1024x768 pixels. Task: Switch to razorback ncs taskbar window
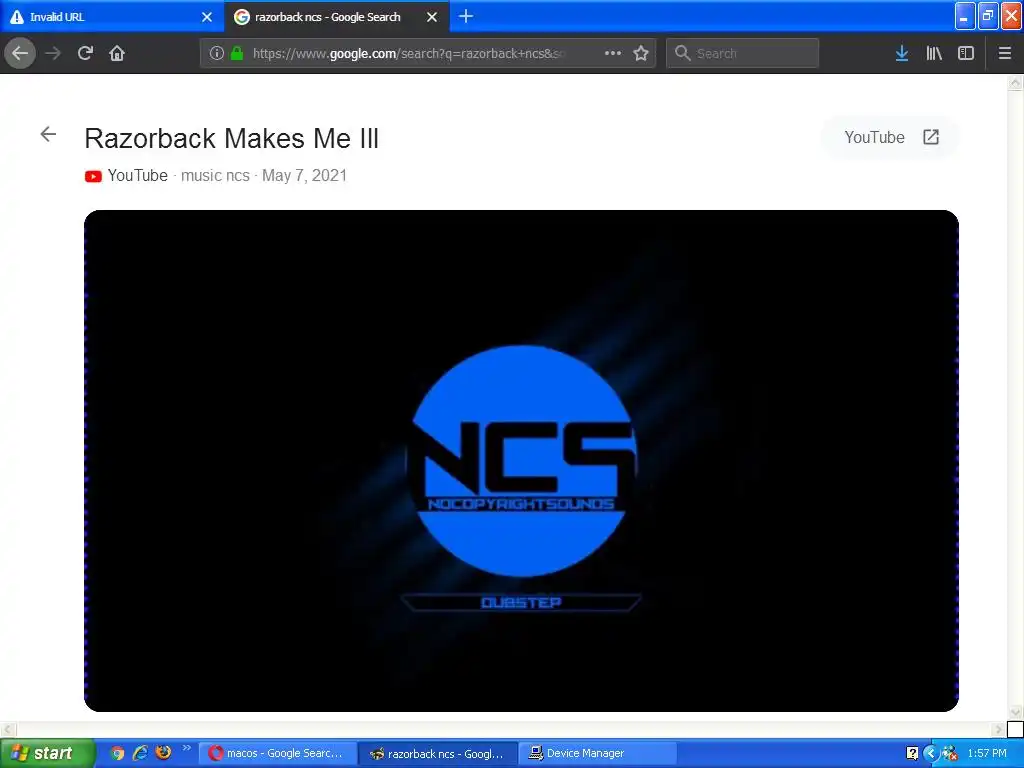click(438, 754)
